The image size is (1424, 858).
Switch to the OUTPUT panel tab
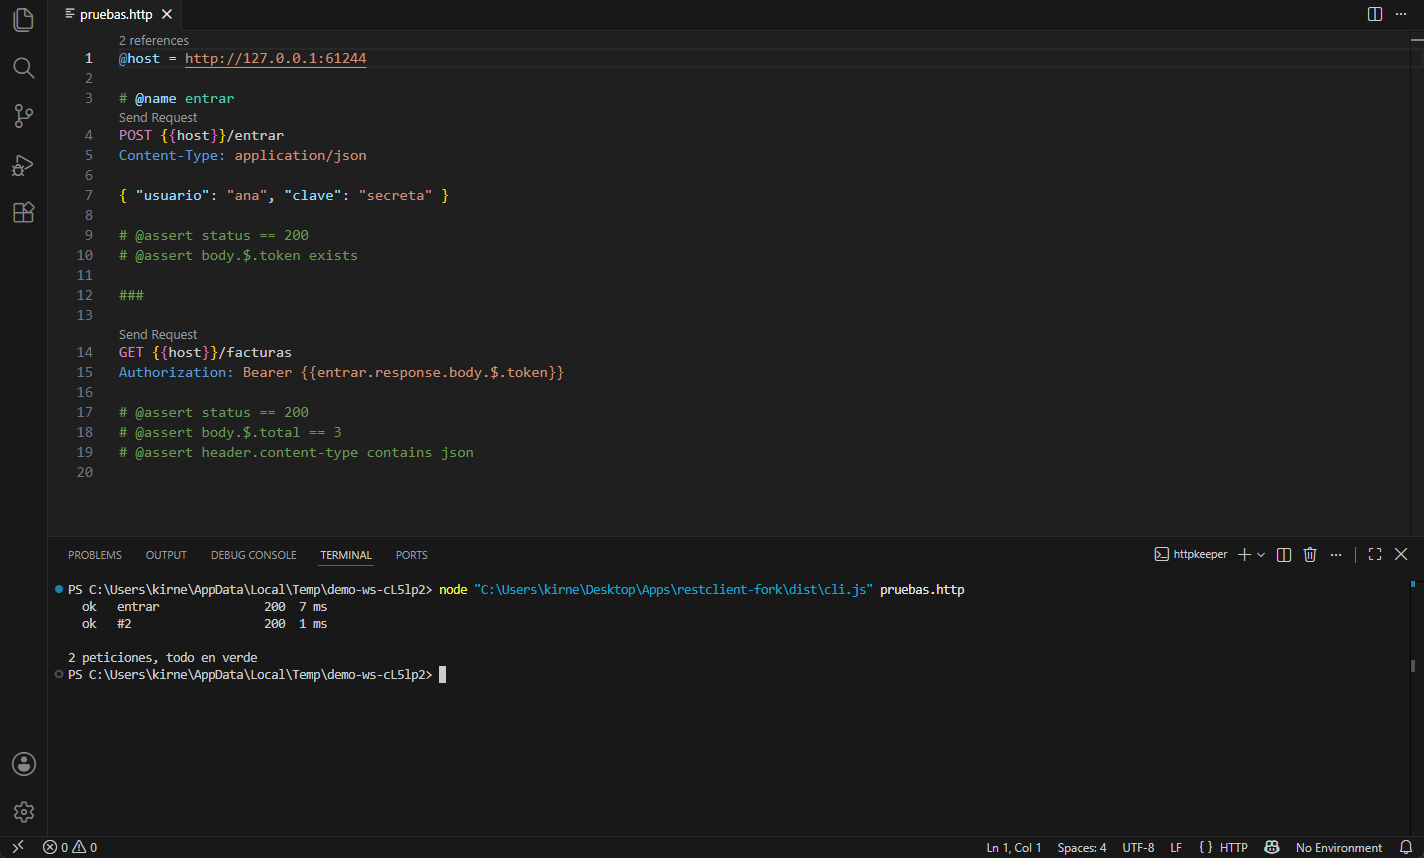click(x=166, y=555)
